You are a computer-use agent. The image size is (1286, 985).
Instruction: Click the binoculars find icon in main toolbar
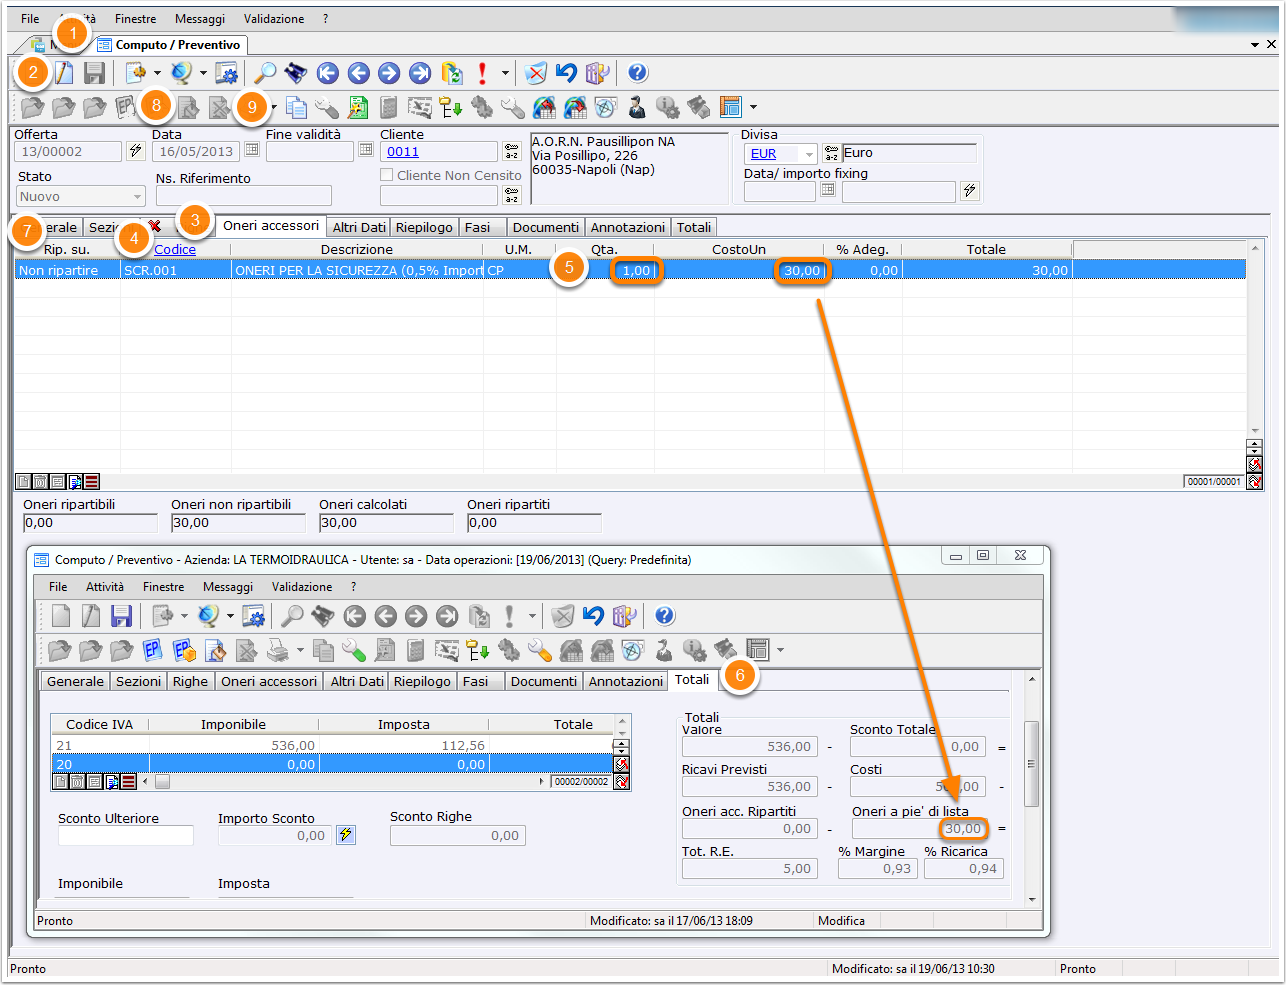[x=296, y=73]
